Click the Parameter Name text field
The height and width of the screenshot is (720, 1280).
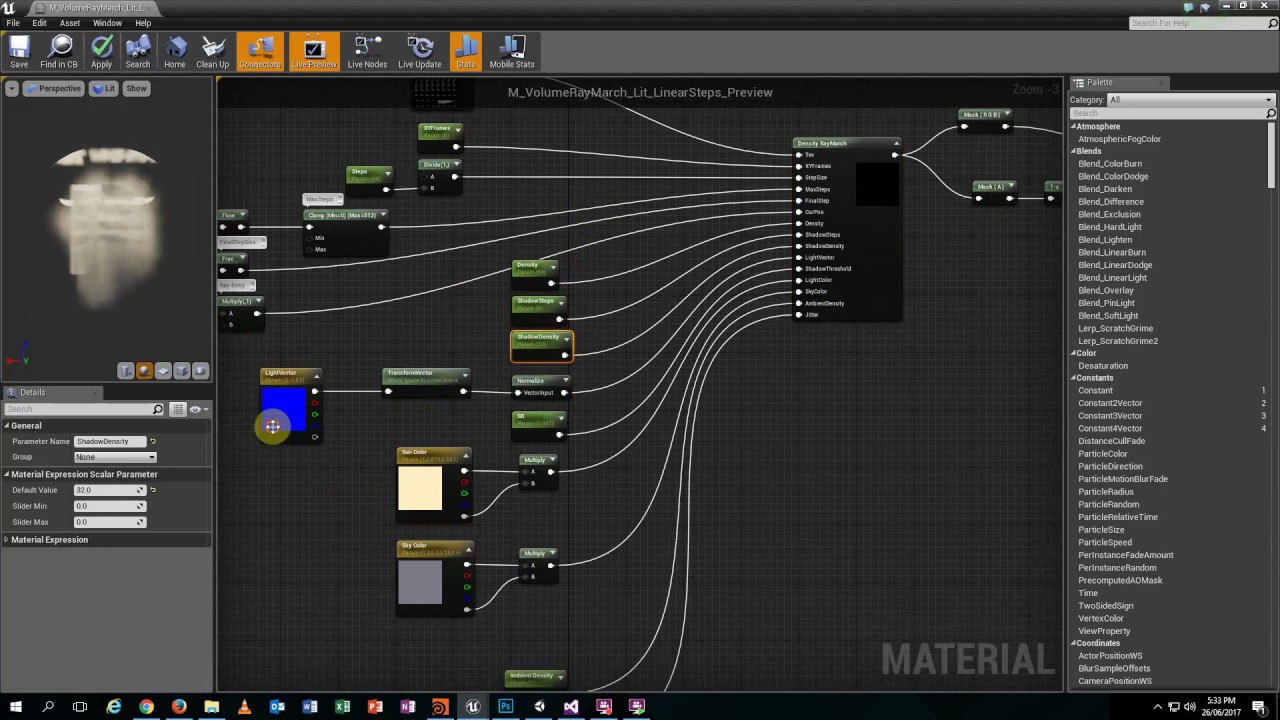[110, 441]
